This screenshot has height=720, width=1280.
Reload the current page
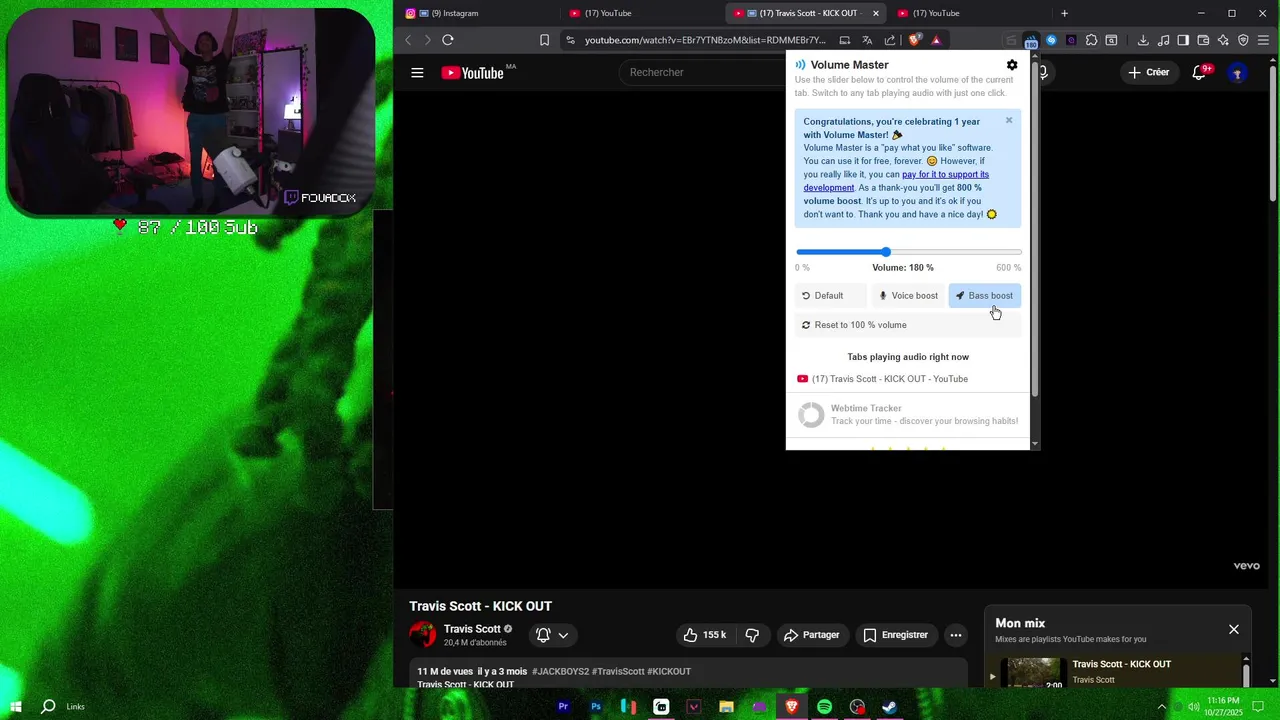pos(448,40)
